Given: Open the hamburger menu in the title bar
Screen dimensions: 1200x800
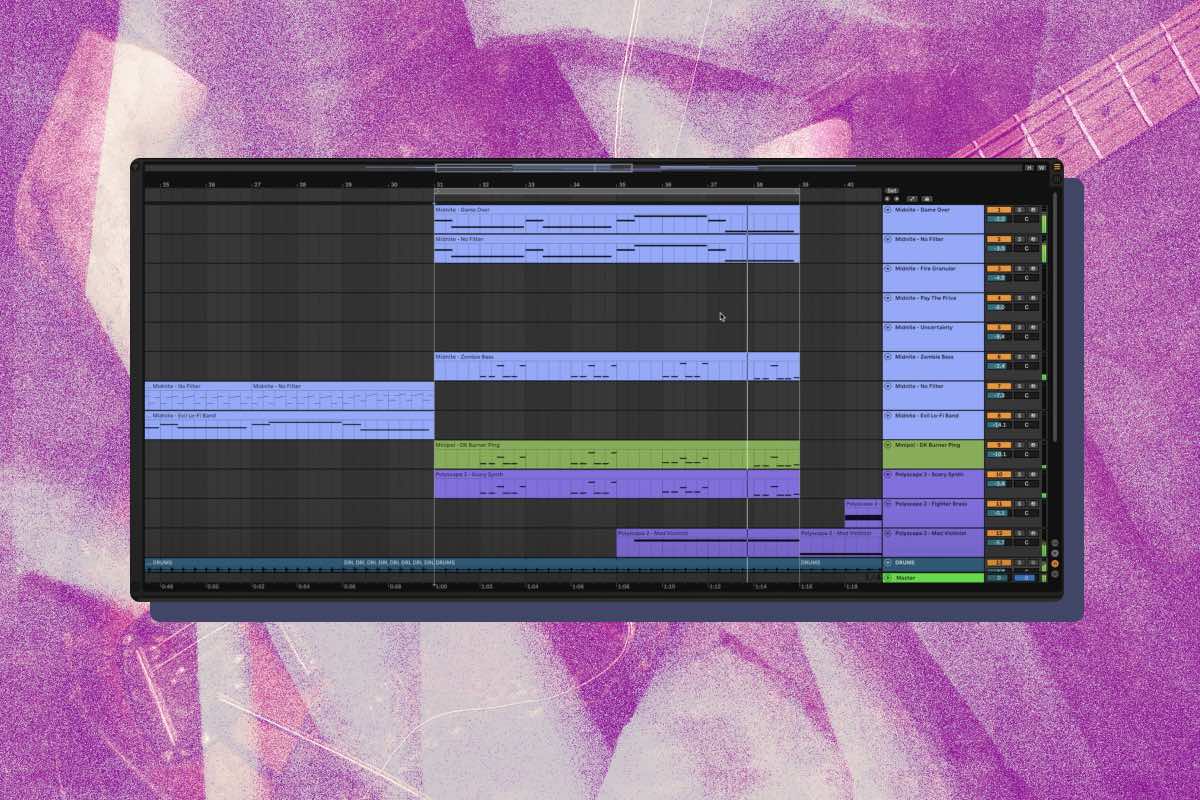Looking at the screenshot, I should coord(1058,168).
